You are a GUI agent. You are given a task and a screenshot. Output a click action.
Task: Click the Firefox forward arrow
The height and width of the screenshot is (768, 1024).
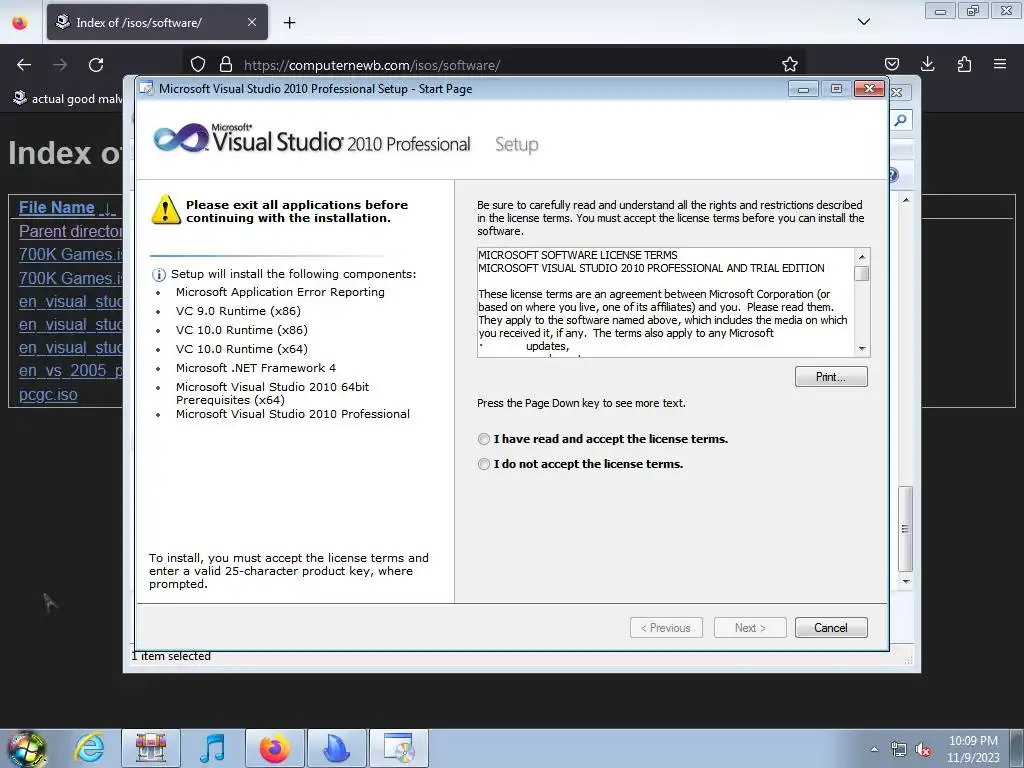(x=60, y=65)
